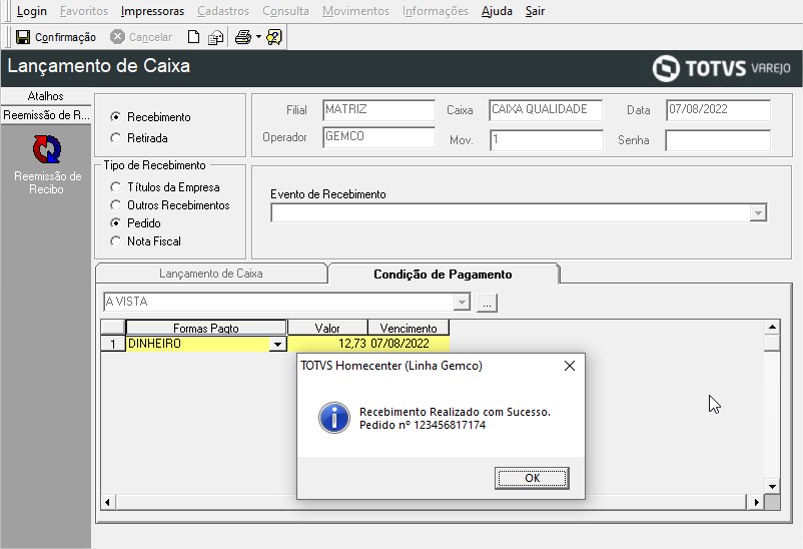The width and height of the screenshot is (803, 549).
Task: Expand the Evento de Recebimento dropdown
Action: pyautogui.click(x=757, y=213)
